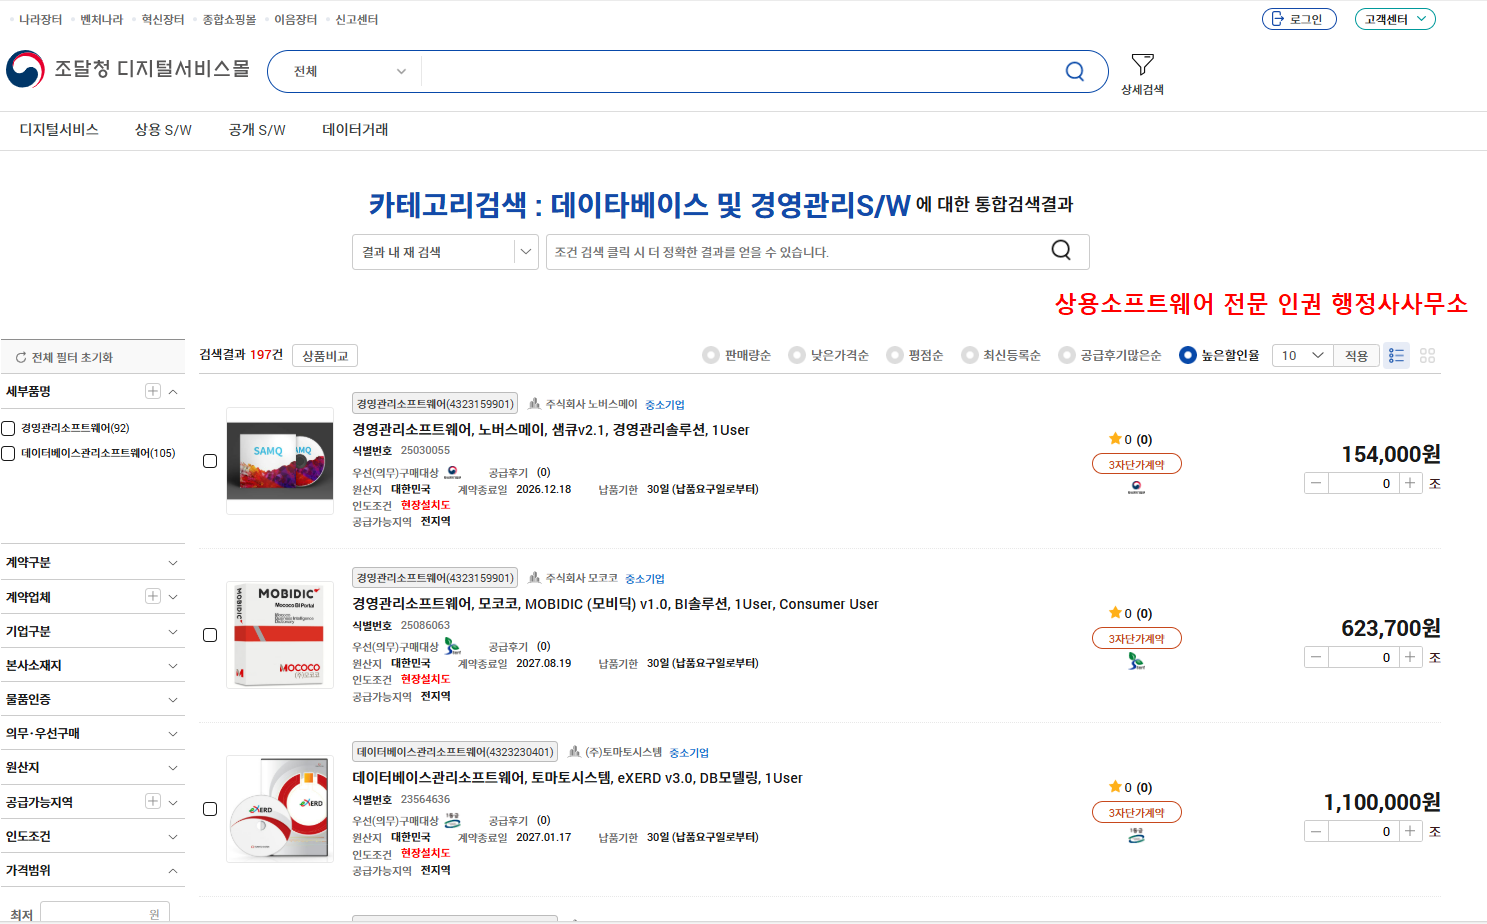Check the 데이터베이스관리소프트웨어(105) filter
This screenshot has height=924, width=1487.
(8, 453)
